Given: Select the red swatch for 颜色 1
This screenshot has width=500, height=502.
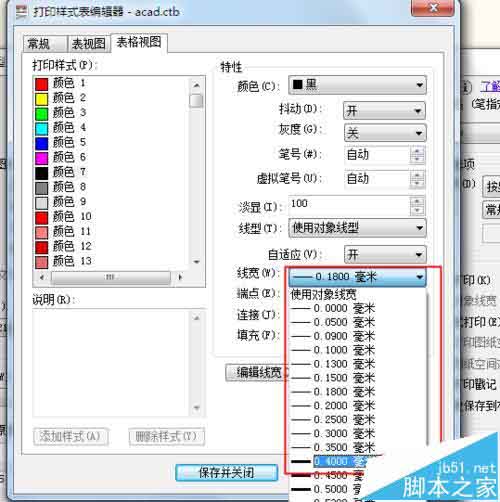Looking at the screenshot, I should pyautogui.click(x=42, y=84).
